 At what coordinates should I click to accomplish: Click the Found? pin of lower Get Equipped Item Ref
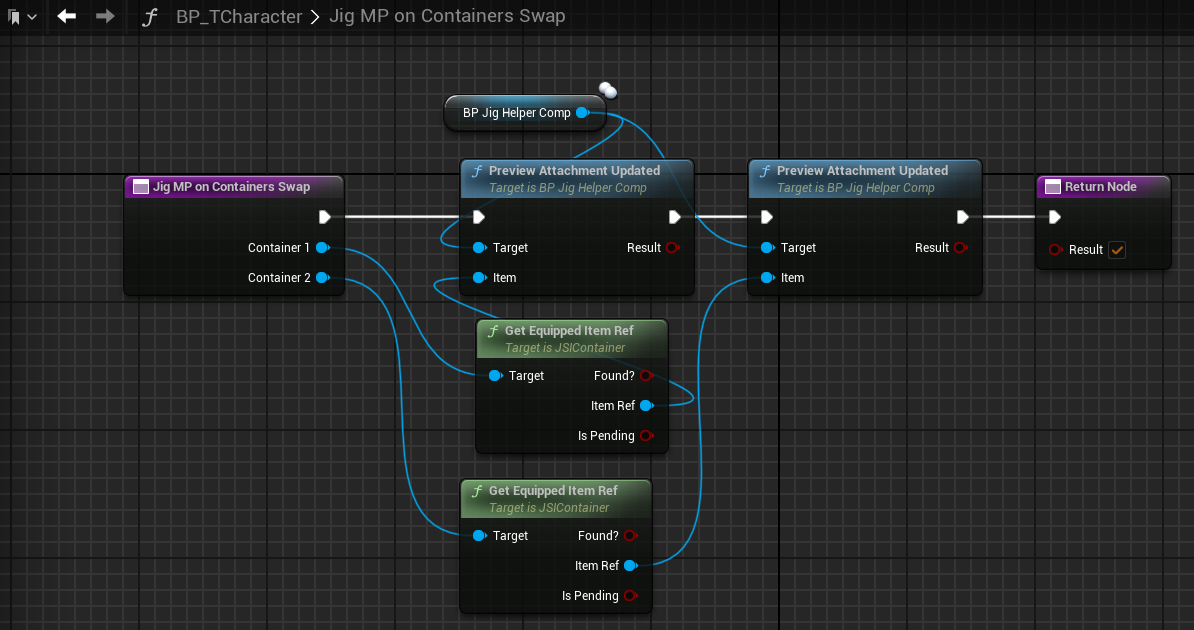(631, 536)
